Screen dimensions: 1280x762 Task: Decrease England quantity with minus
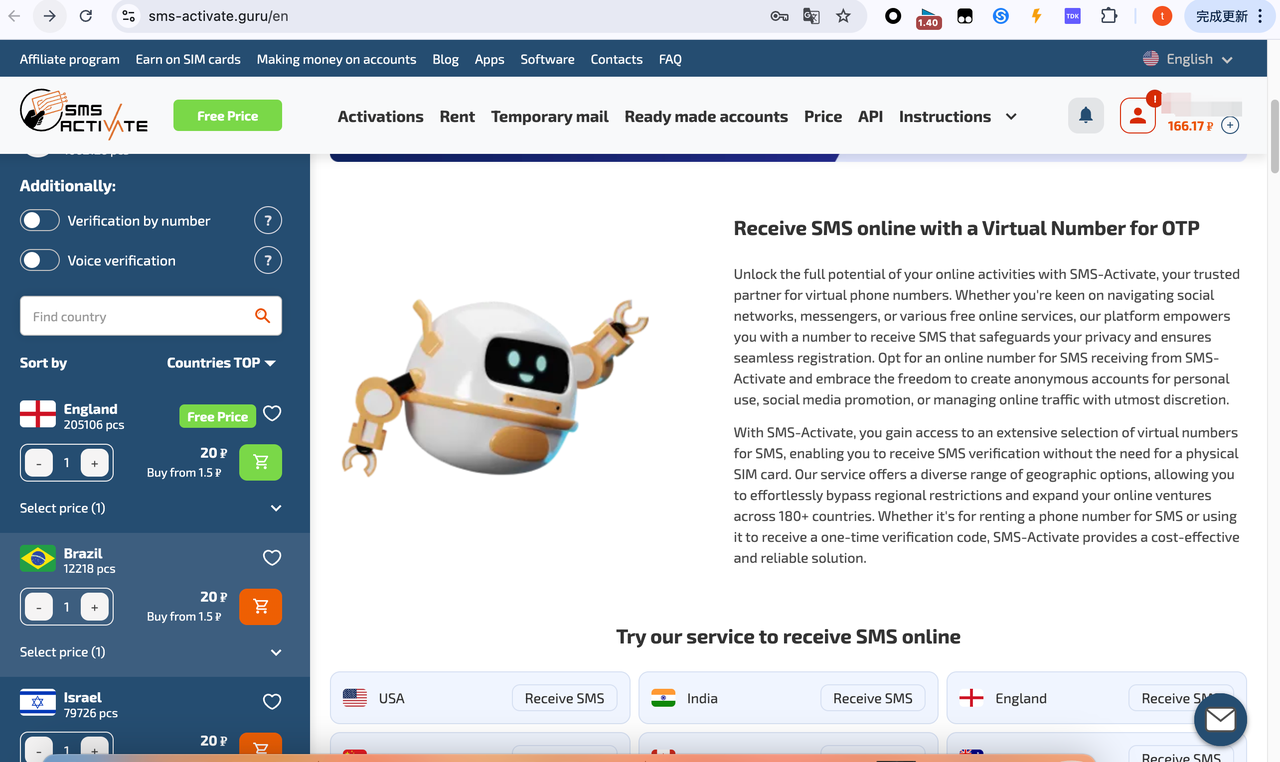coord(39,463)
